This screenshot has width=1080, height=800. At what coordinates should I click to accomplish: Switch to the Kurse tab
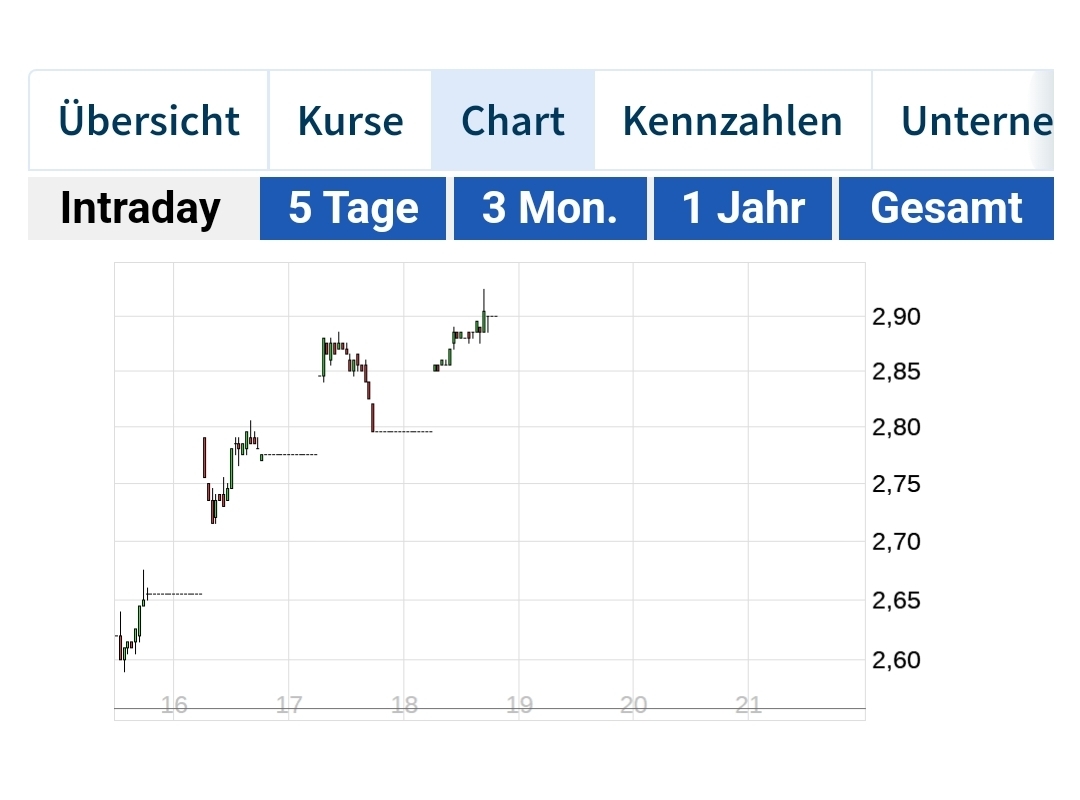coord(350,121)
